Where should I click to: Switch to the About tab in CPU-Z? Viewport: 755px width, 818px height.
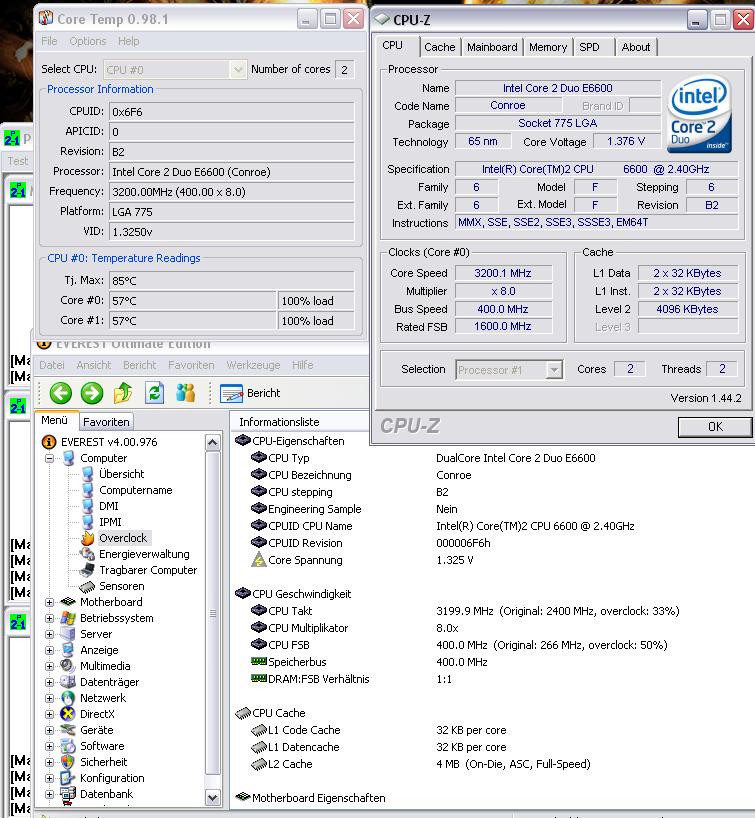pos(636,47)
